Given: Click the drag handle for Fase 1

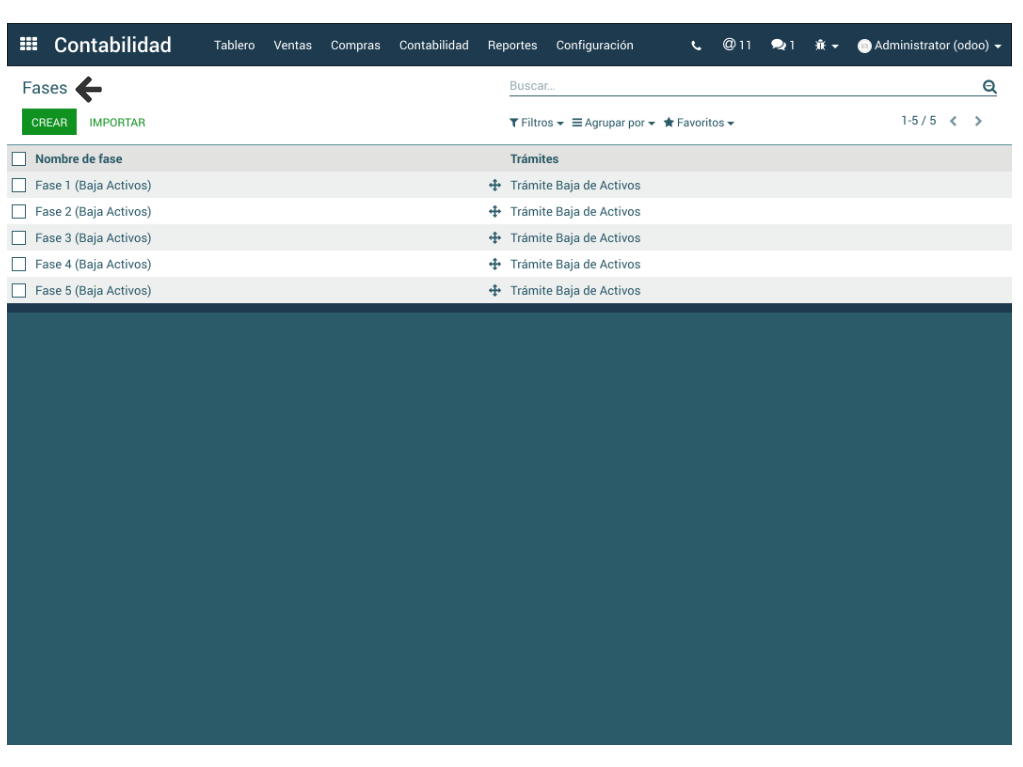Looking at the screenshot, I should [x=494, y=185].
